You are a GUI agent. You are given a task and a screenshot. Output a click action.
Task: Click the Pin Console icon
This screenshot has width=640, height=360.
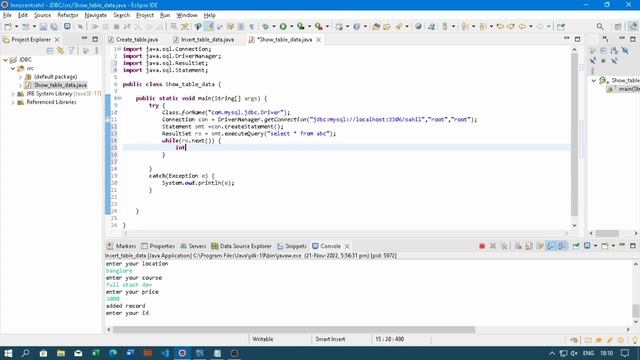click(x=576, y=246)
